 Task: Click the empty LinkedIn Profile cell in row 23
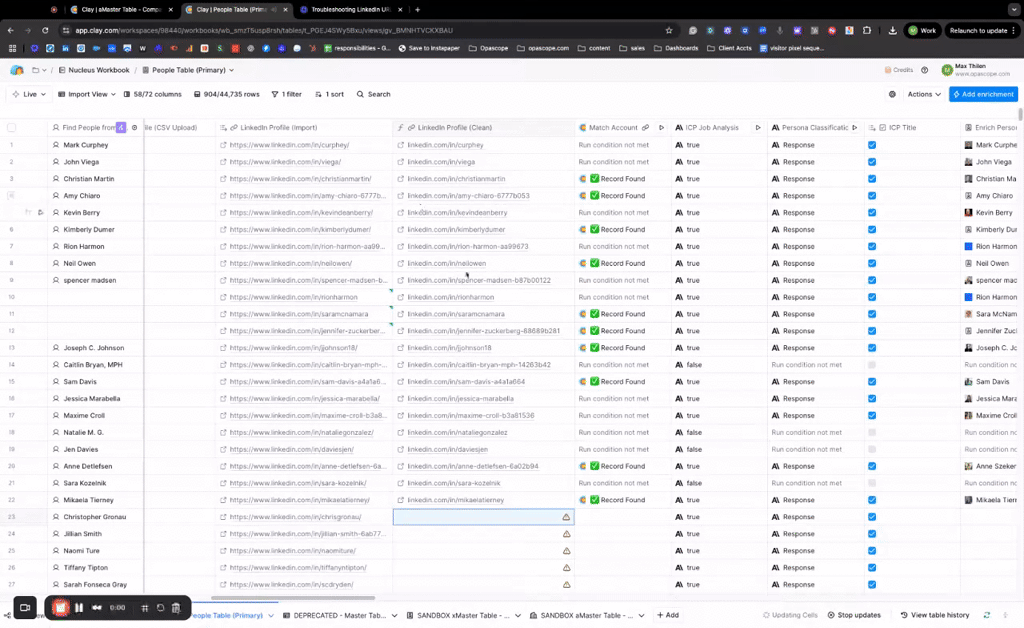tap(475, 517)
